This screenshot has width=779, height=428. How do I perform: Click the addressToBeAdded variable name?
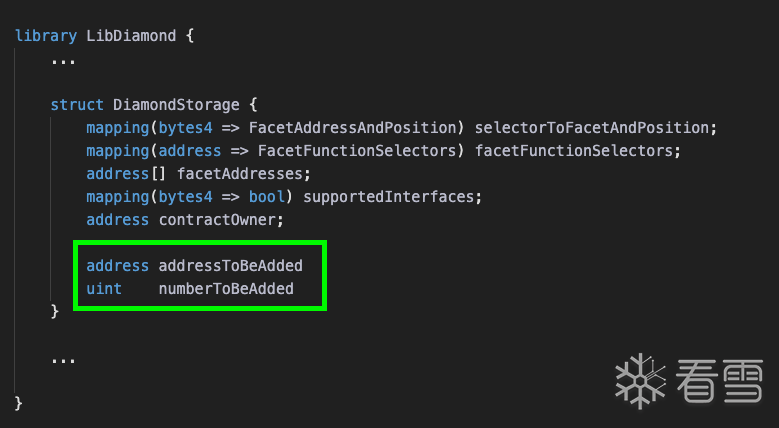point(230,266)
